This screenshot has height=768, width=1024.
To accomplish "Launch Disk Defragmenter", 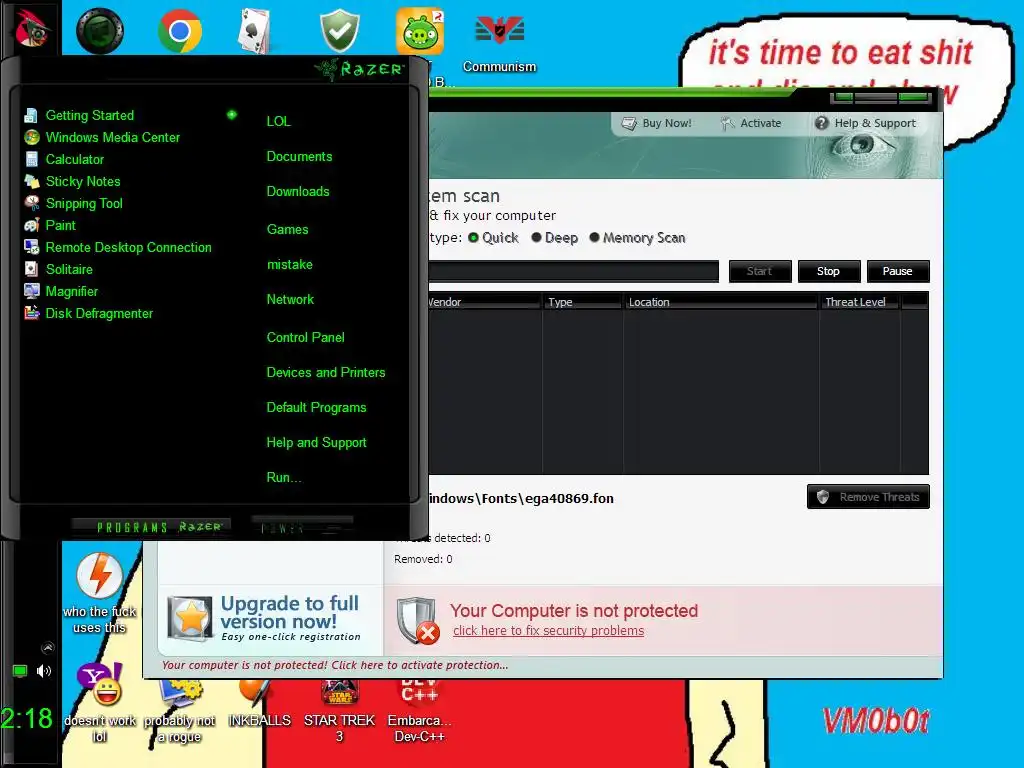I will point(99,313).
